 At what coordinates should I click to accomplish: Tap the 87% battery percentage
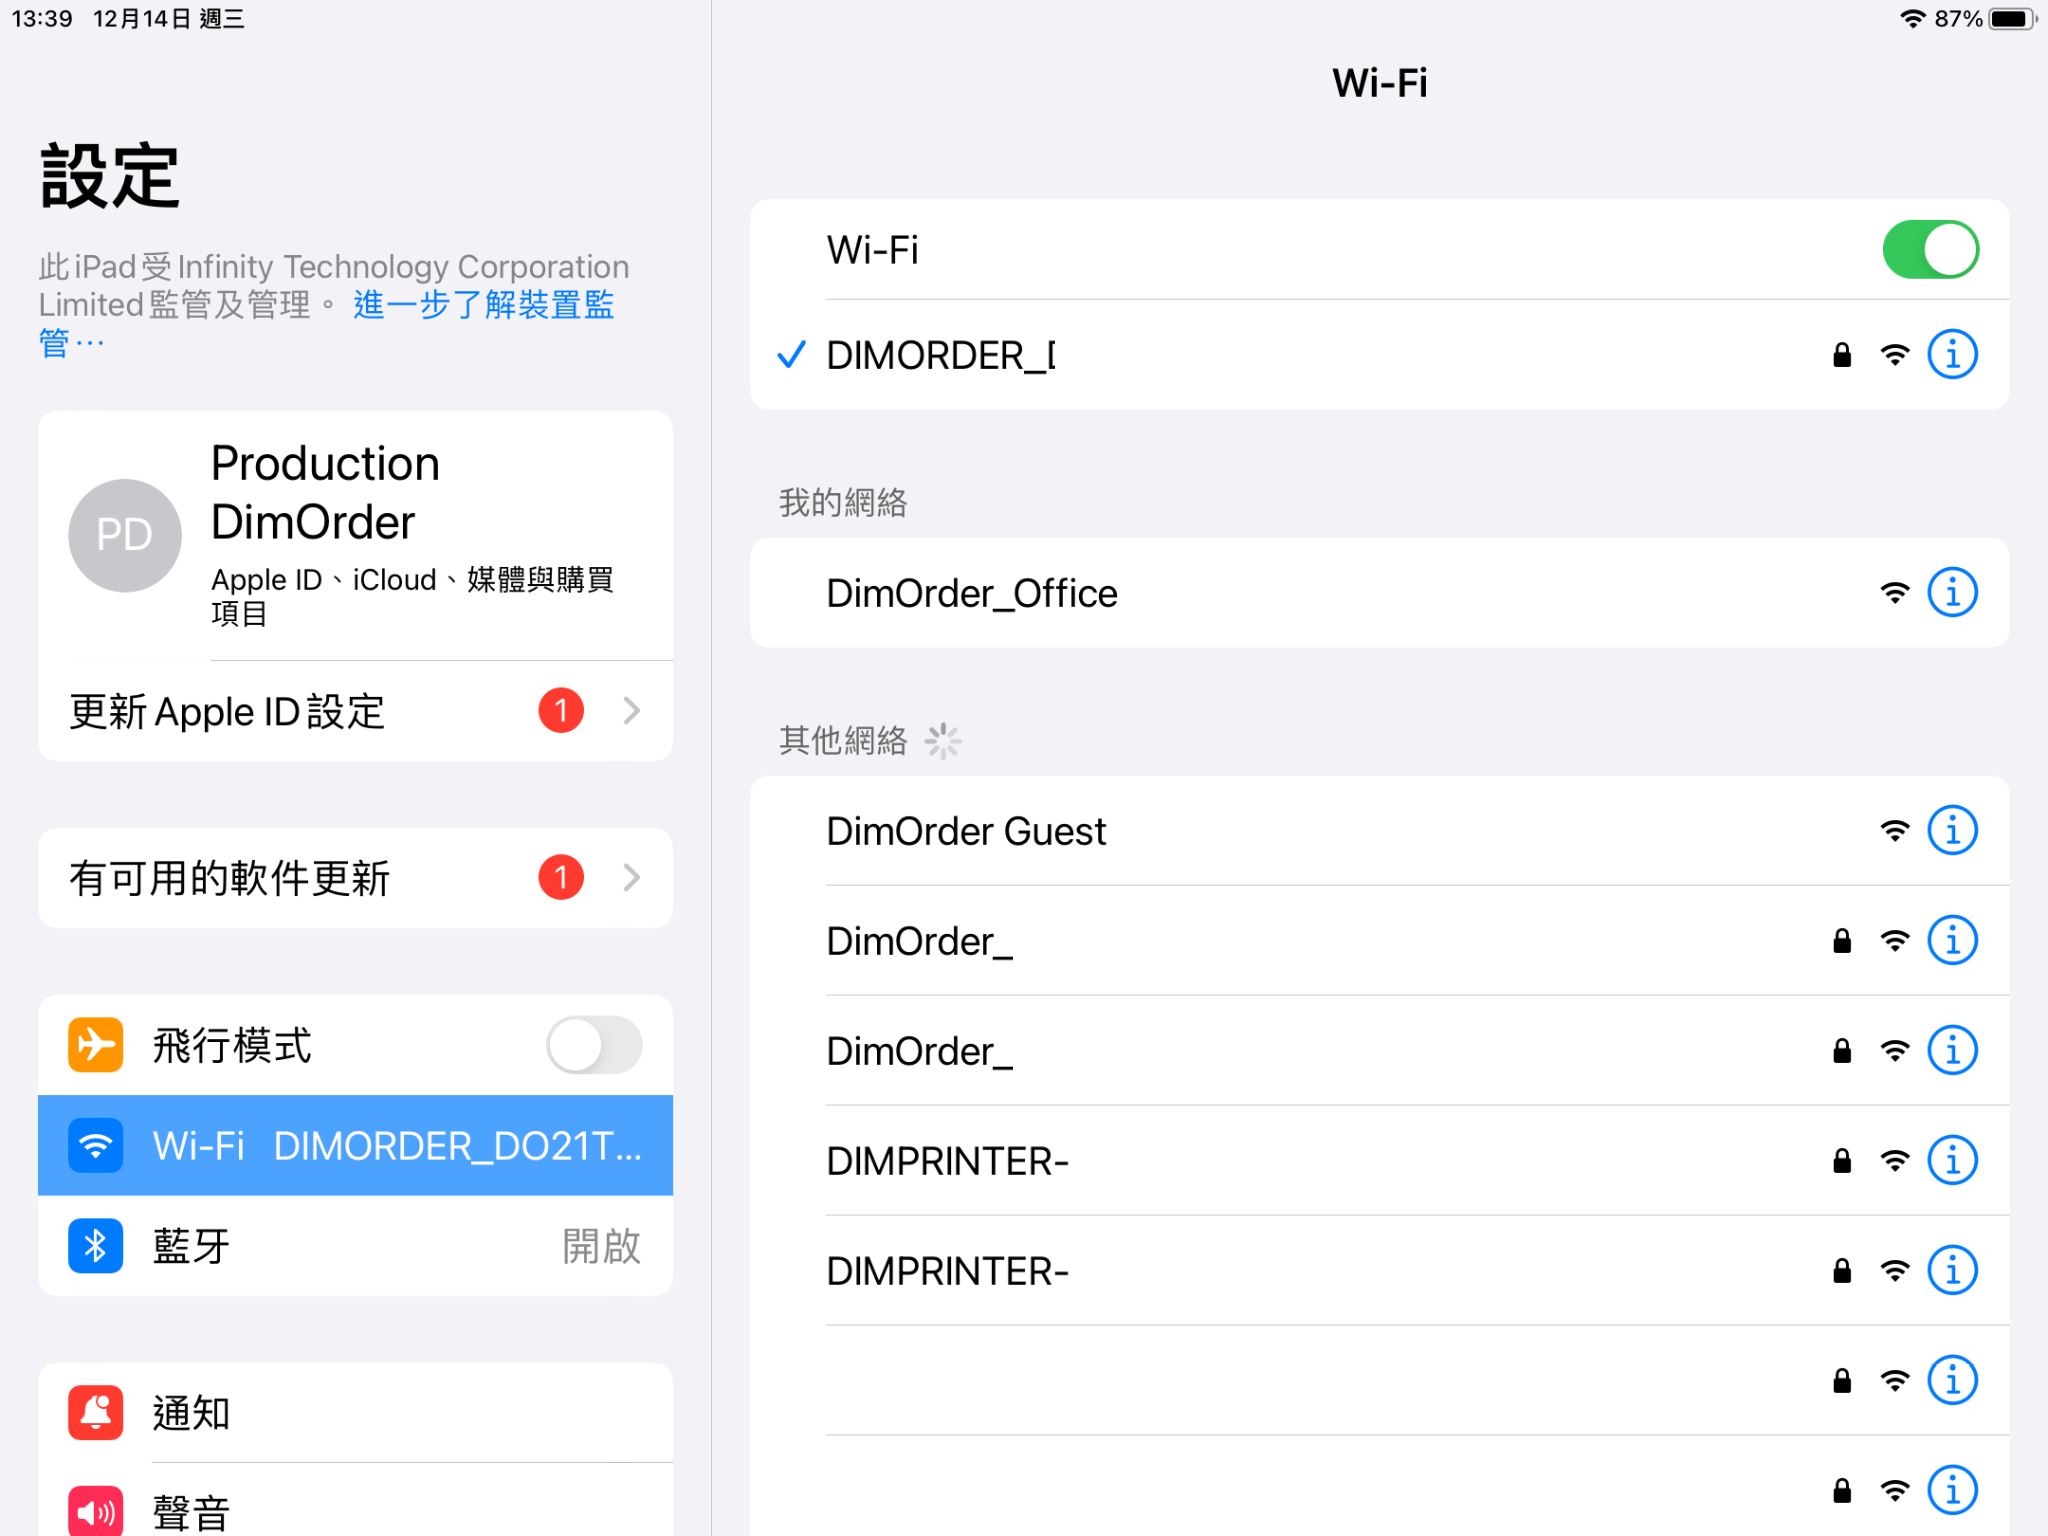pyautogui.click(x=1957, y=19)
